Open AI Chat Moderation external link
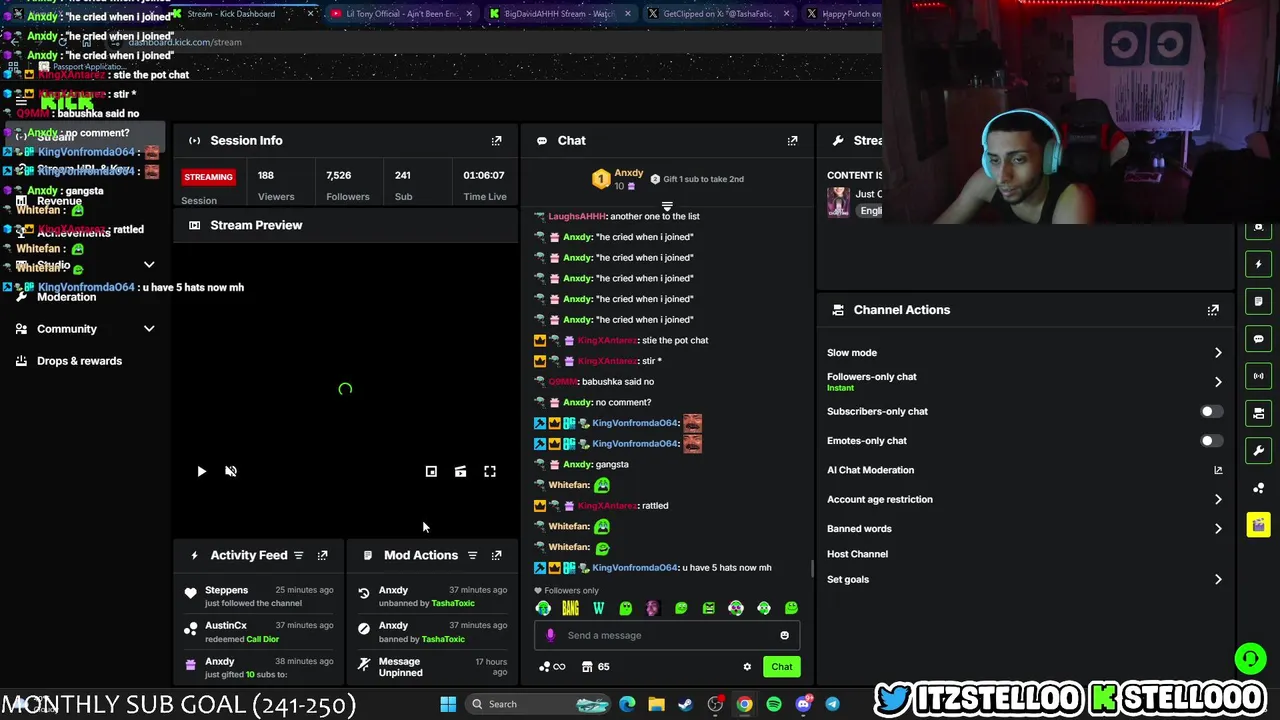 click(x=1217, y=470)
